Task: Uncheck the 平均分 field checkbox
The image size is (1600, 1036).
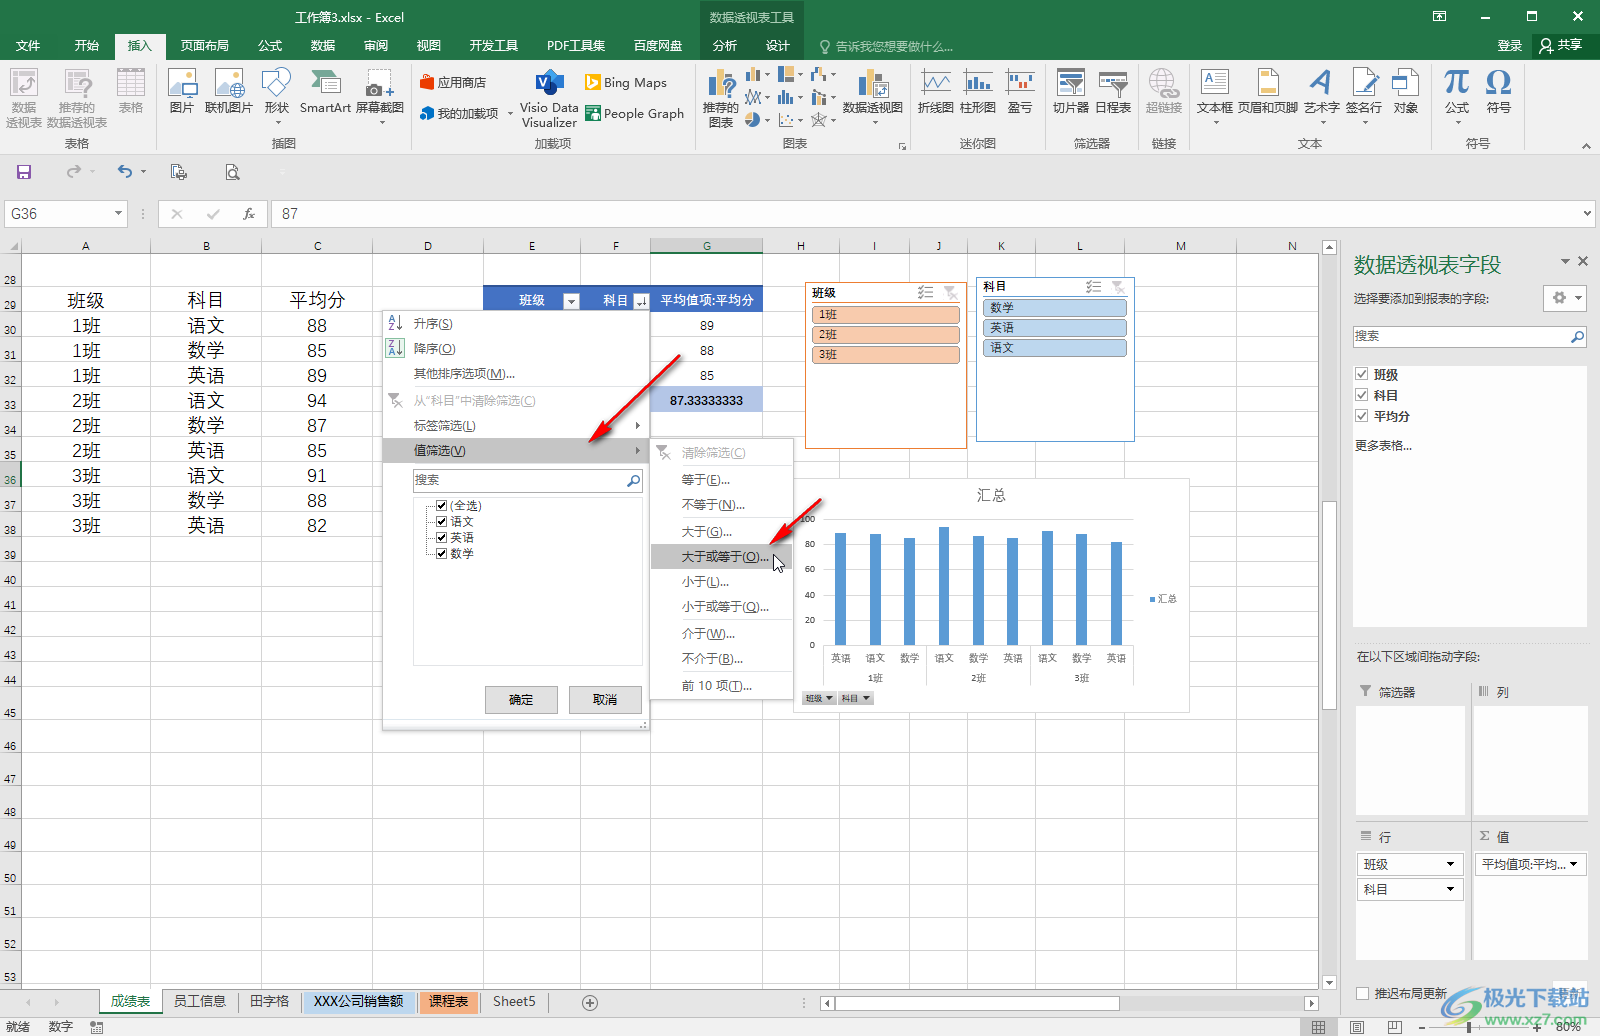Action: pos(1362,416)
